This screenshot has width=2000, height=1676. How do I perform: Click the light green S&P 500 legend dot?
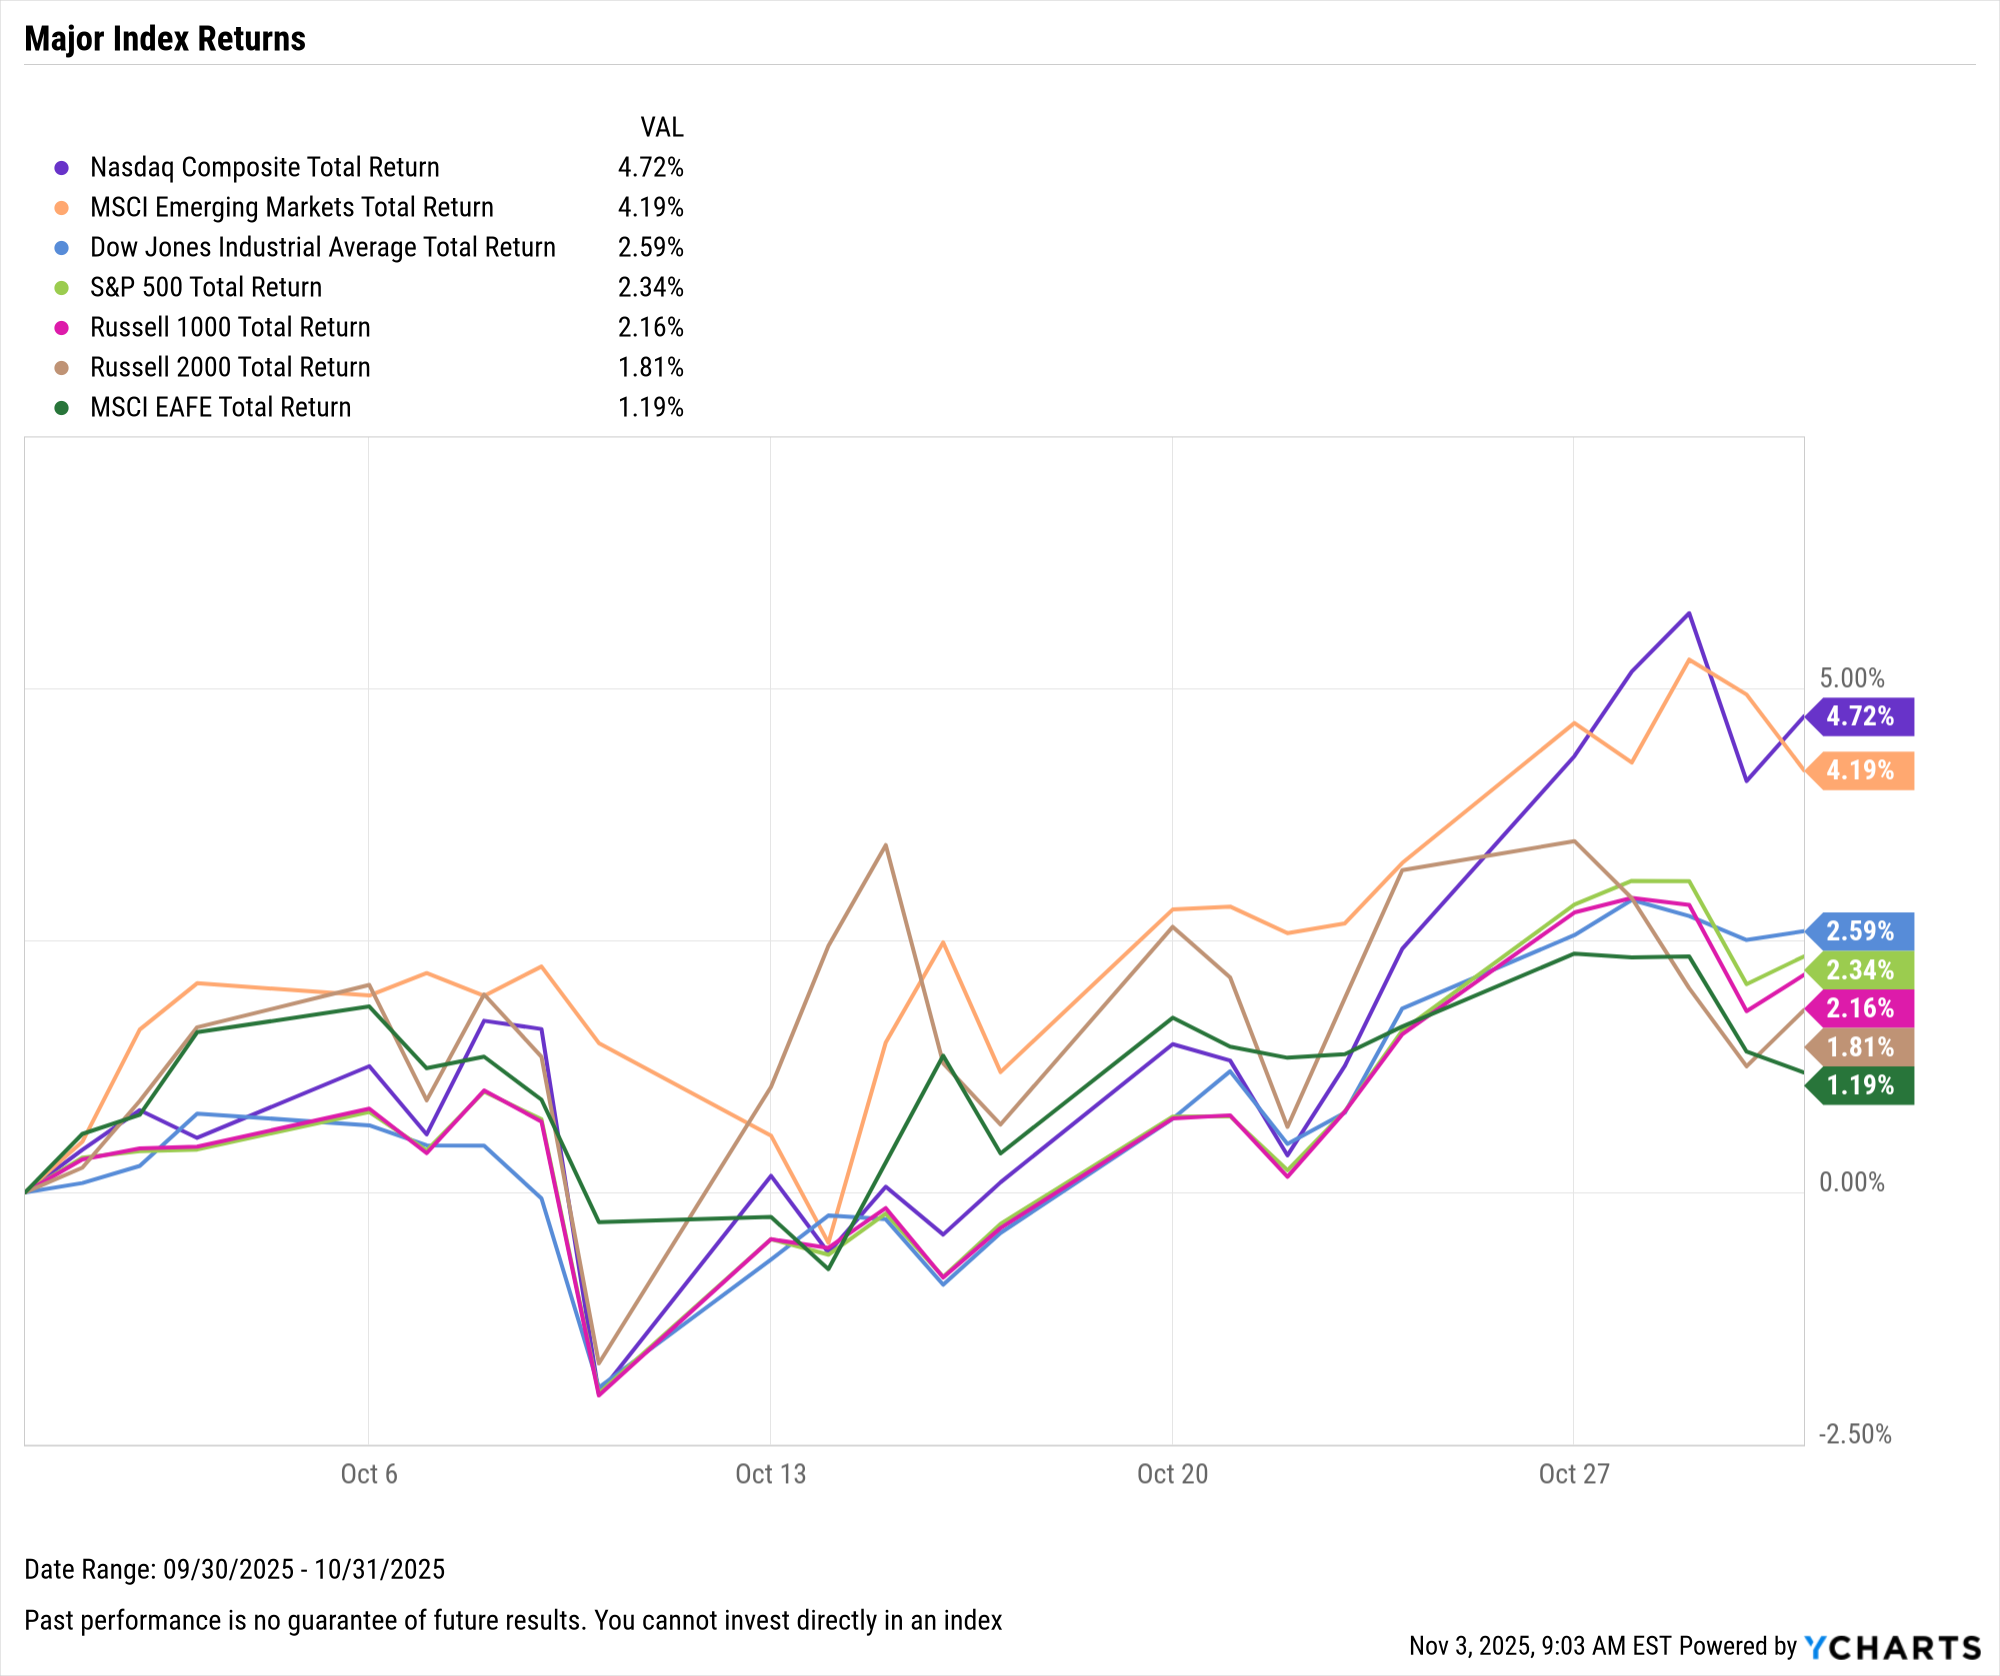[62, 288]
